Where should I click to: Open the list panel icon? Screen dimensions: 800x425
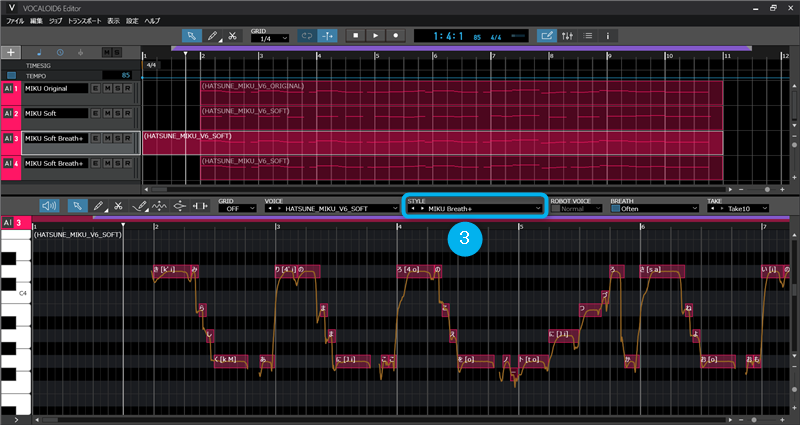point(588,36)
